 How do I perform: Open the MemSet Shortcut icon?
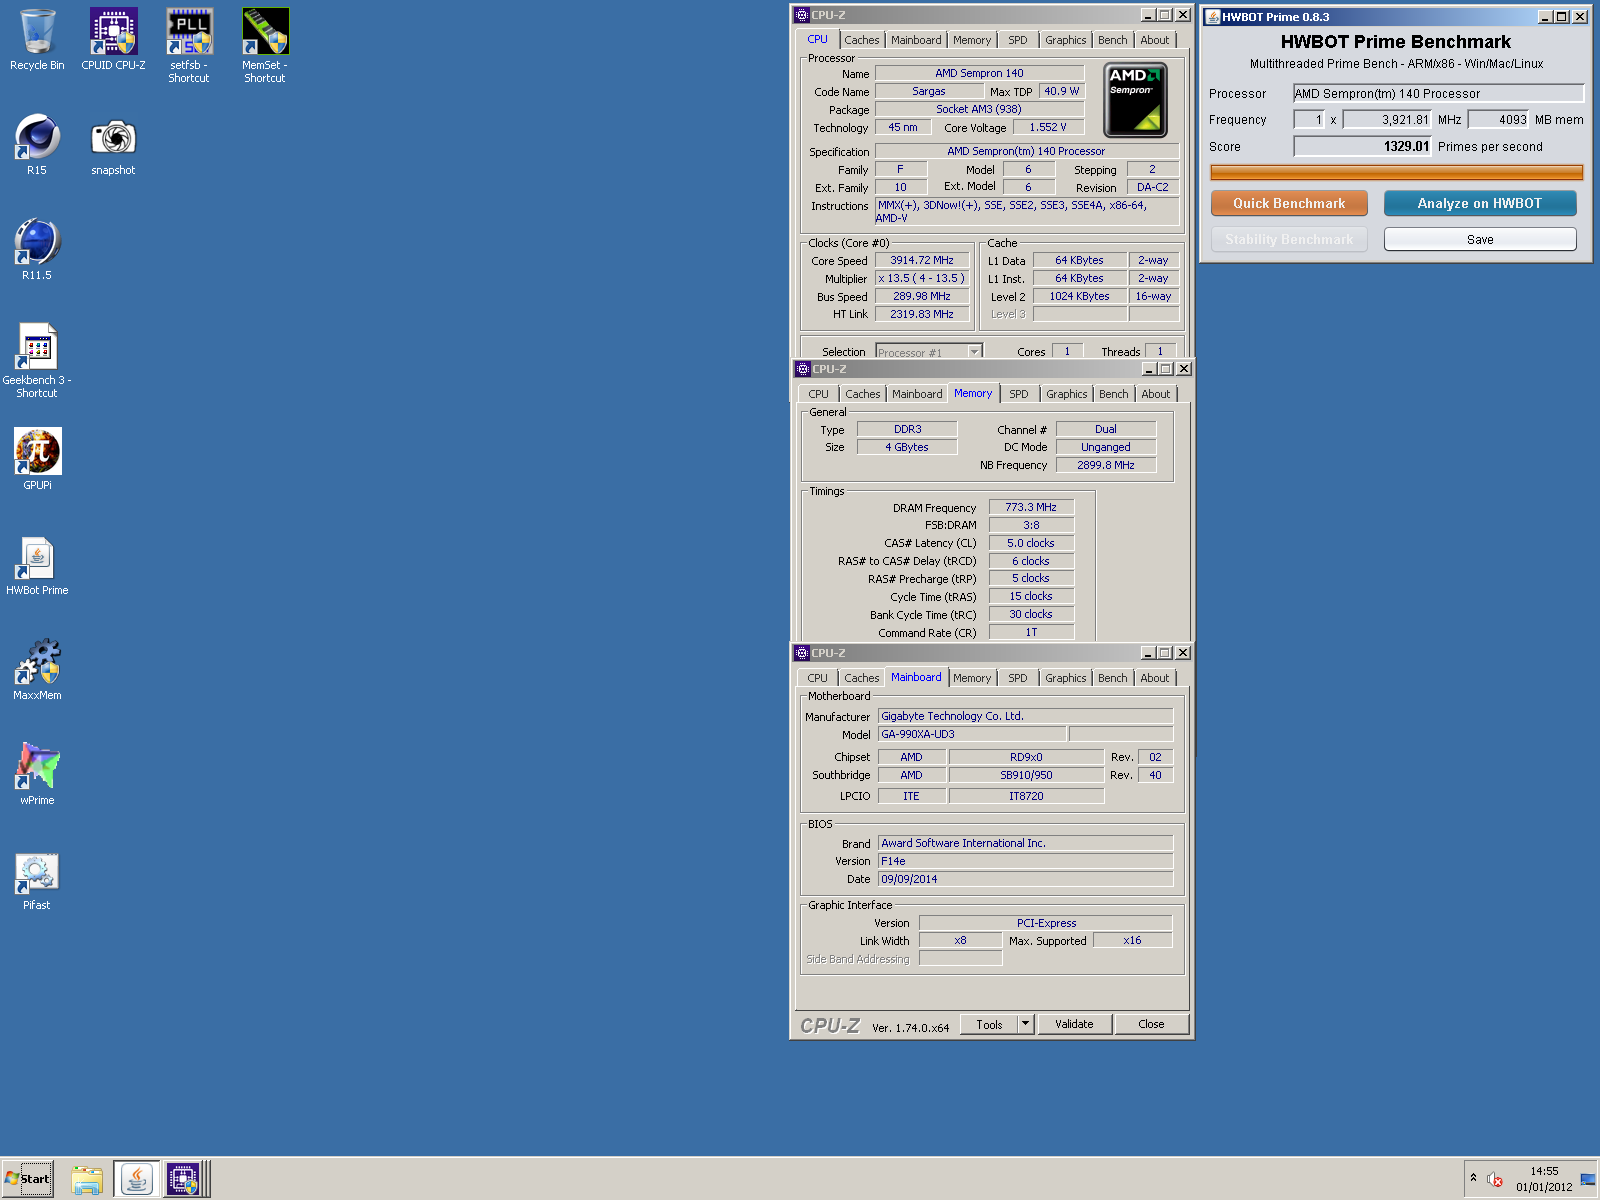coord(265,46)
